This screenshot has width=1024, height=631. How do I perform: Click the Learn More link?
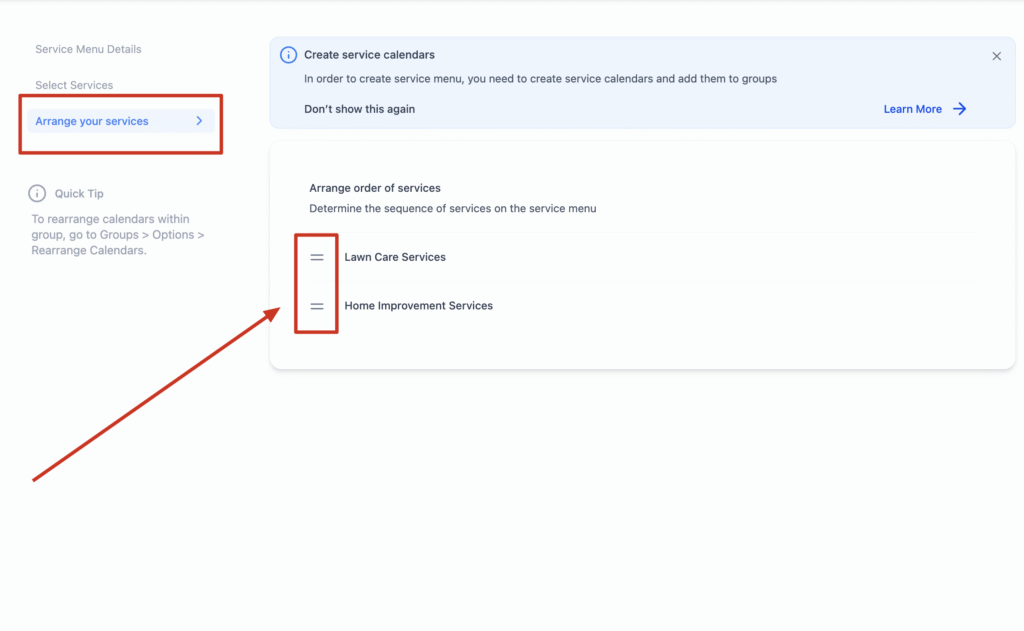[x=912, y=109]
